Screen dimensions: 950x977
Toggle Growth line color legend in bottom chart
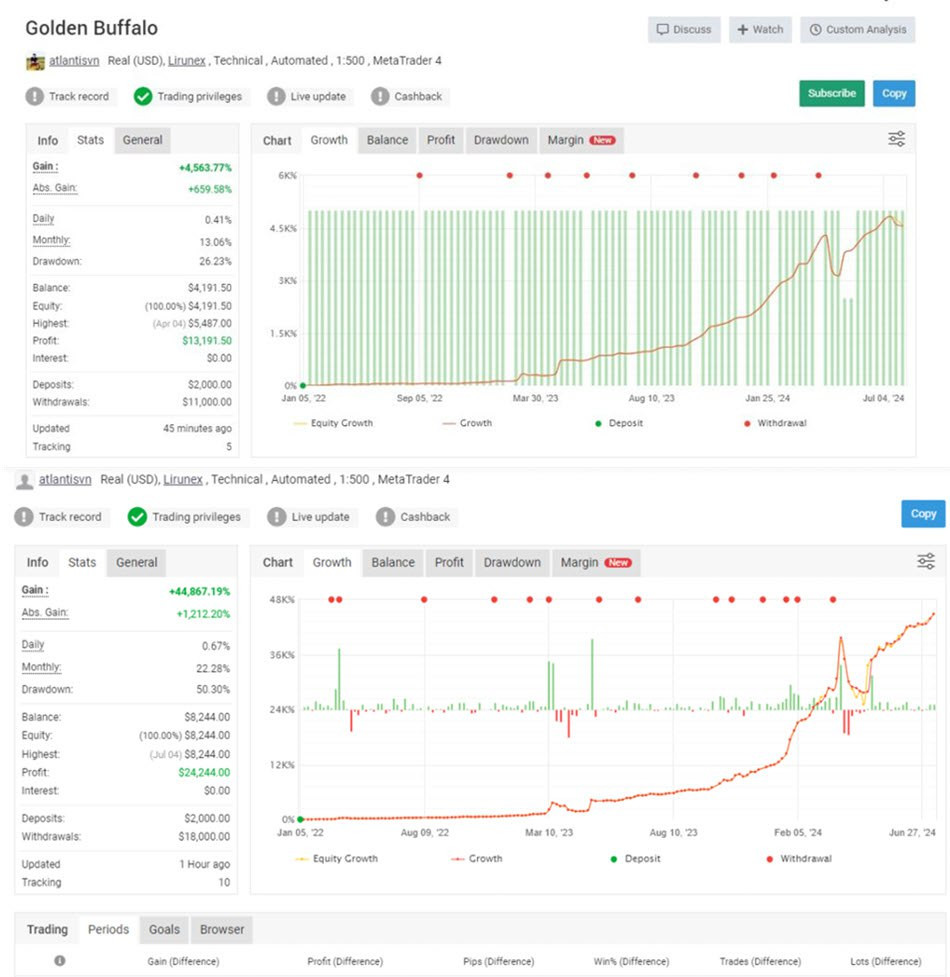476,858
